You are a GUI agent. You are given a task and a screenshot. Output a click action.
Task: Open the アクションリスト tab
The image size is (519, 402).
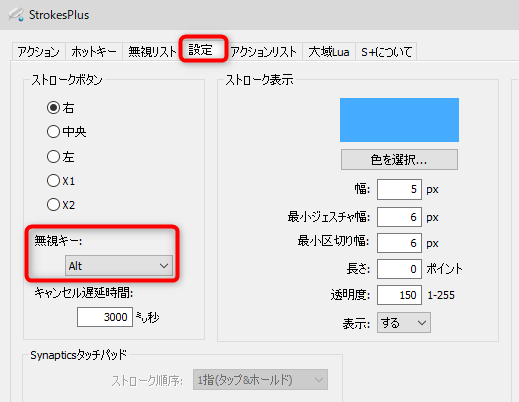point(263,52)
